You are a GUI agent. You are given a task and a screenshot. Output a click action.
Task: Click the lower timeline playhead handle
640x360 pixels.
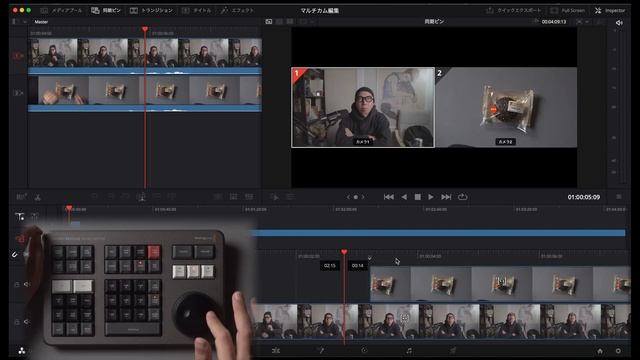[x=344, y=252]
